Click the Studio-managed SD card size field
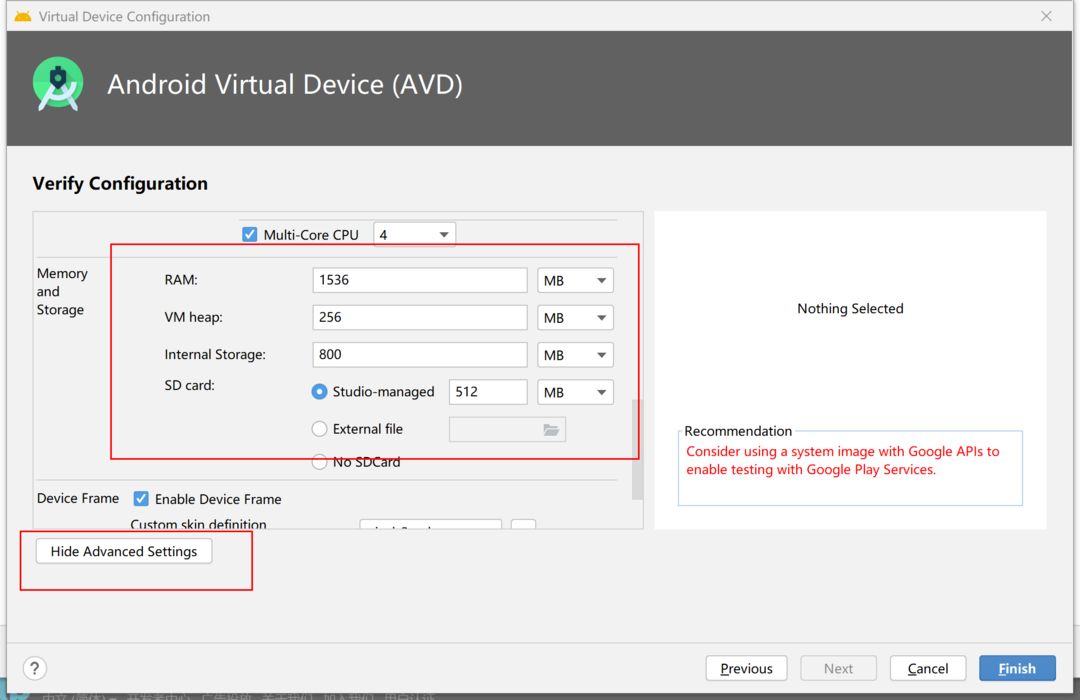Screen dimensions: 1080x700 pyautogui.click(x=488, y=391)
